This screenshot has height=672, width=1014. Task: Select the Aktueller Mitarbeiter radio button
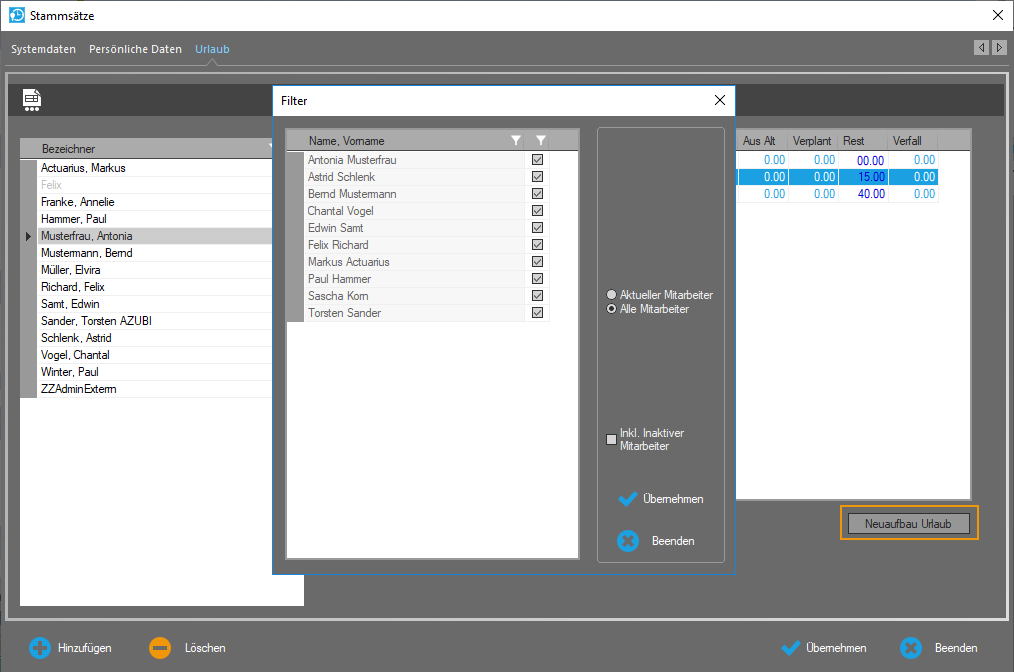pyautogui.click(x=612, y=296)
